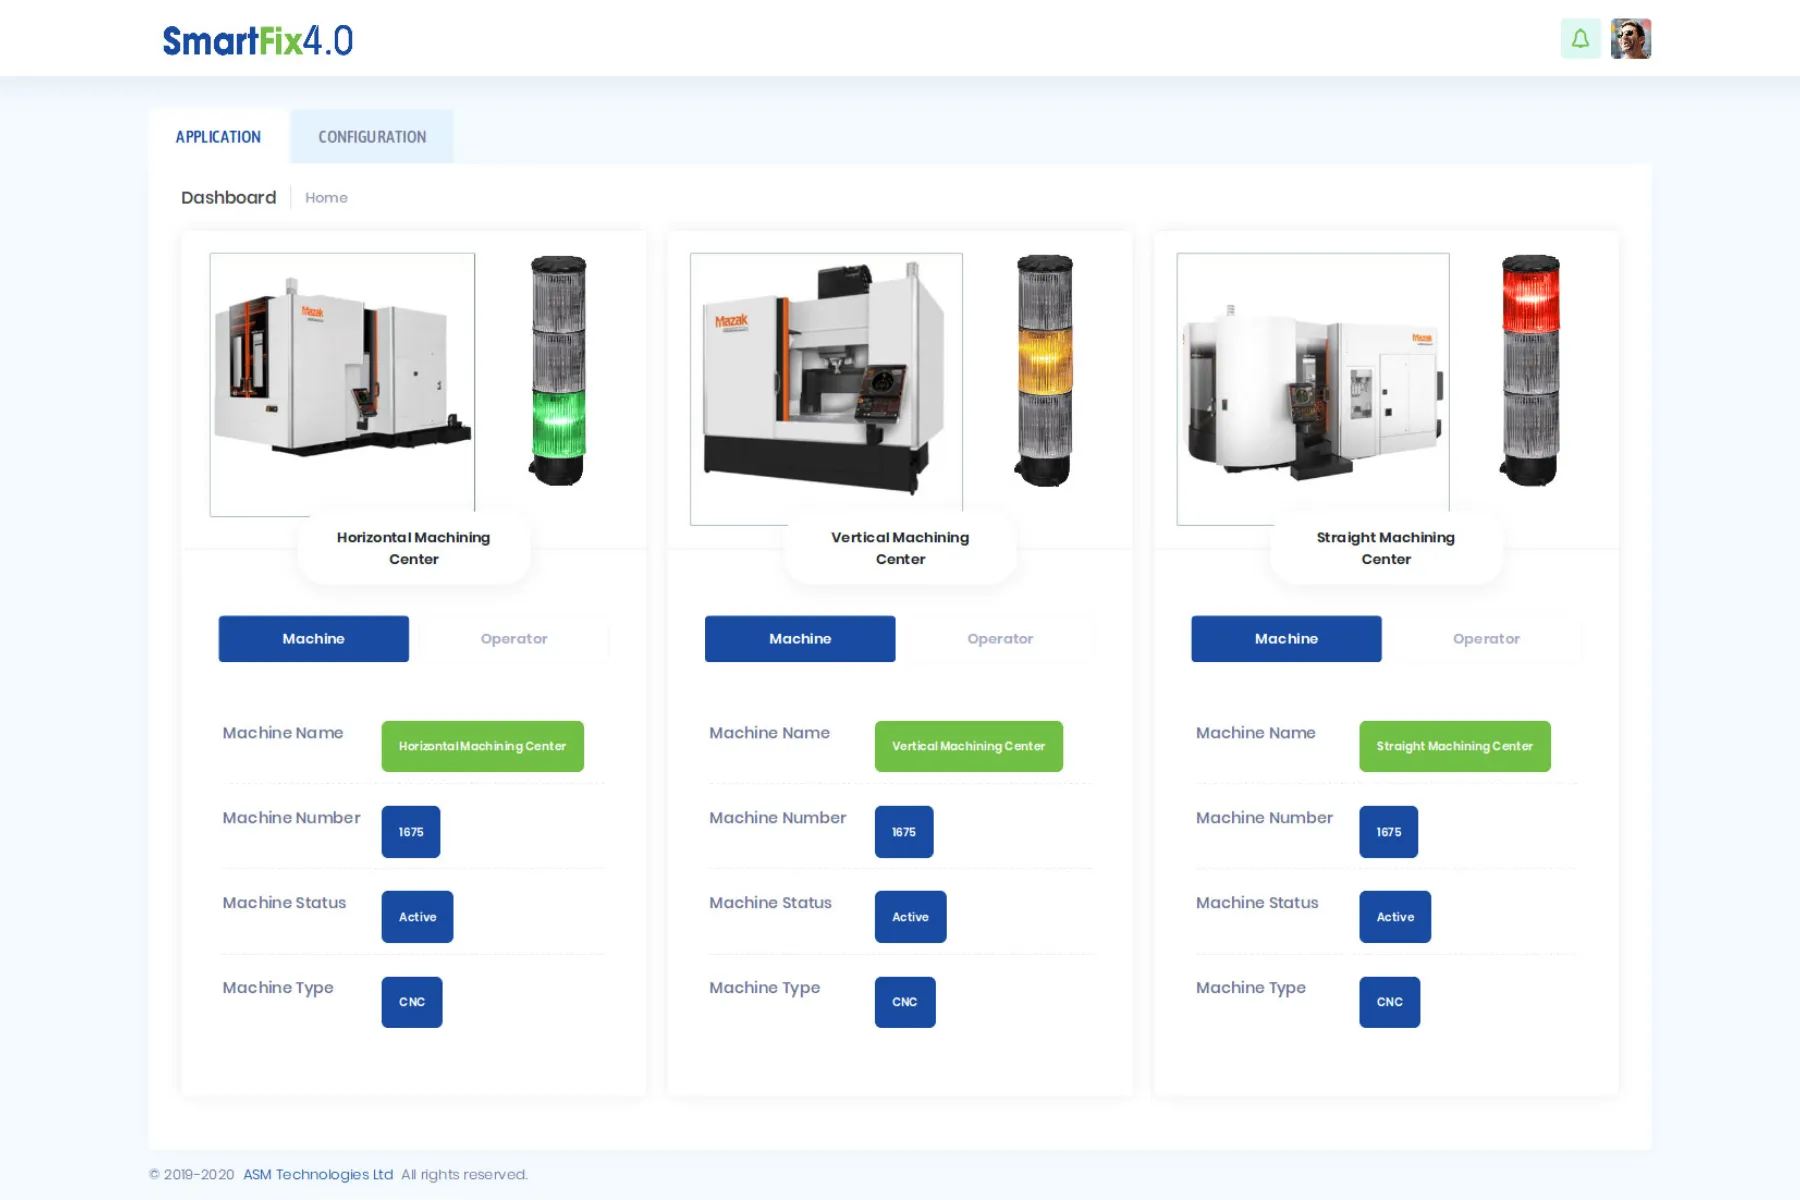Viewport: 1800px width, 1200px height.
Task: Click Active status badge on Straight Machining card
Action: [x=1395, y=917]
